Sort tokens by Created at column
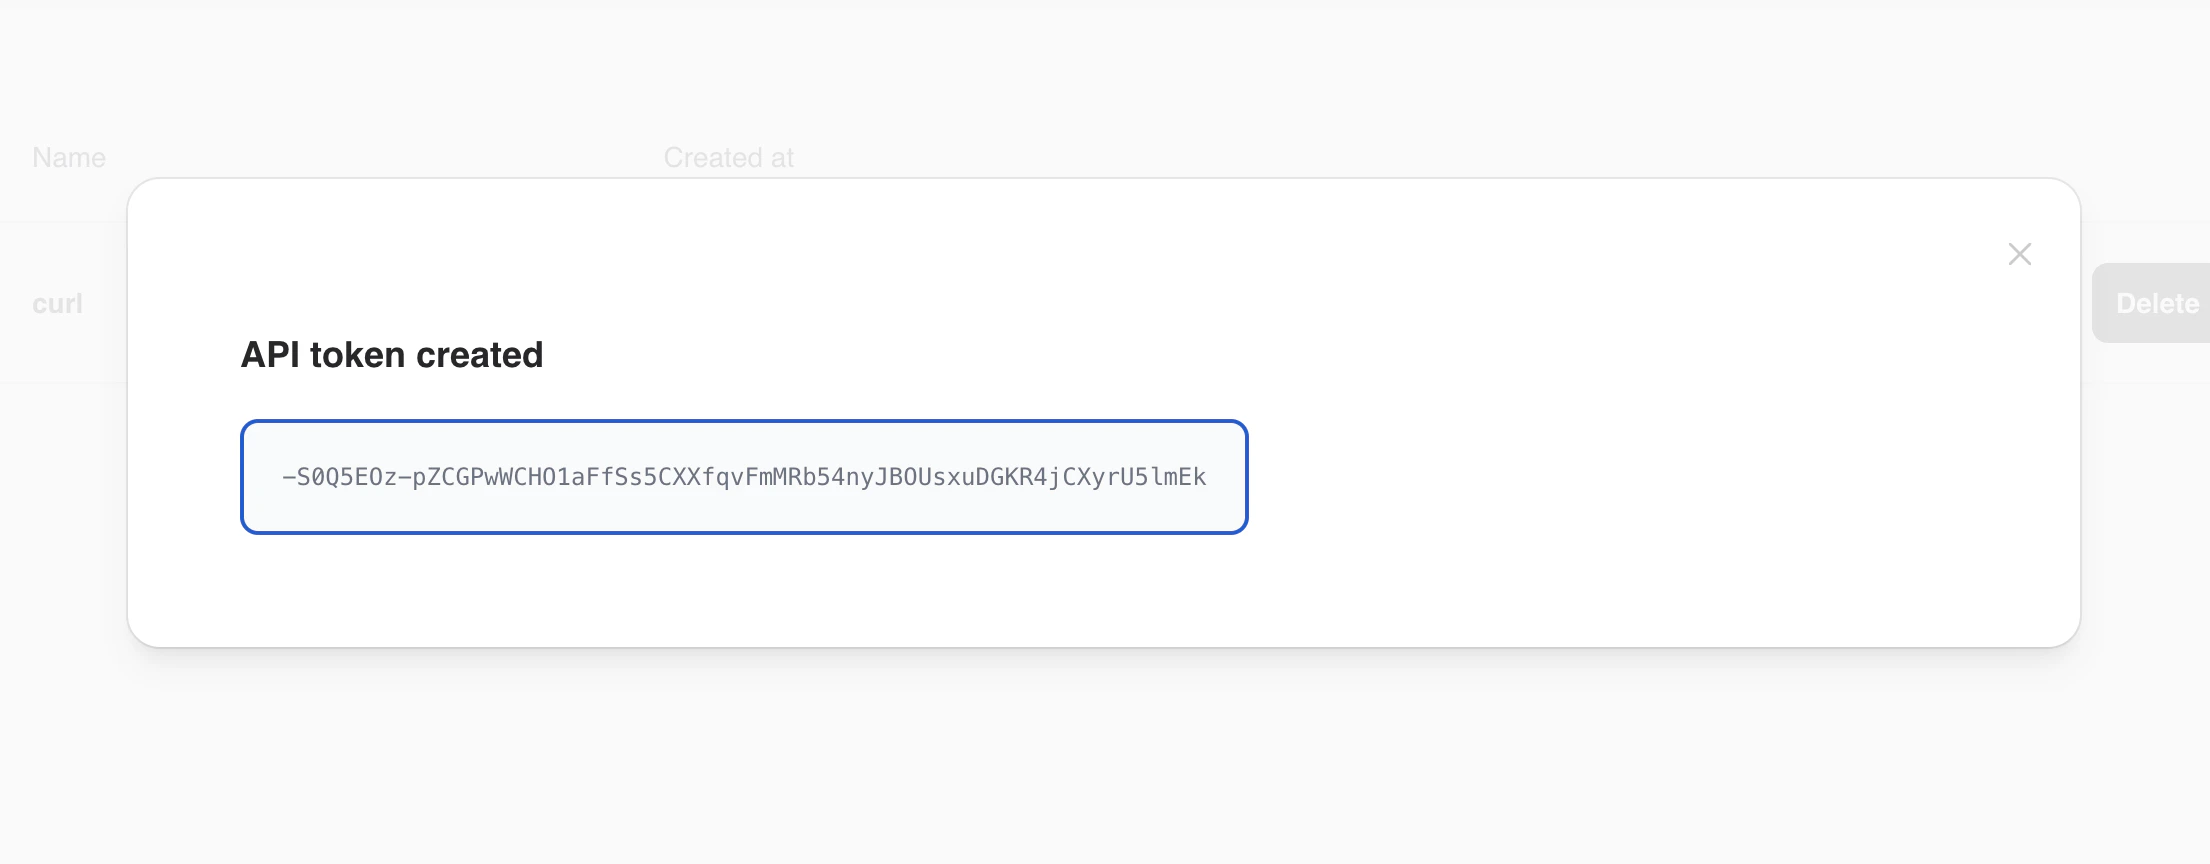Viewport: 2210px width, 864px height. (x=729, y=158)
